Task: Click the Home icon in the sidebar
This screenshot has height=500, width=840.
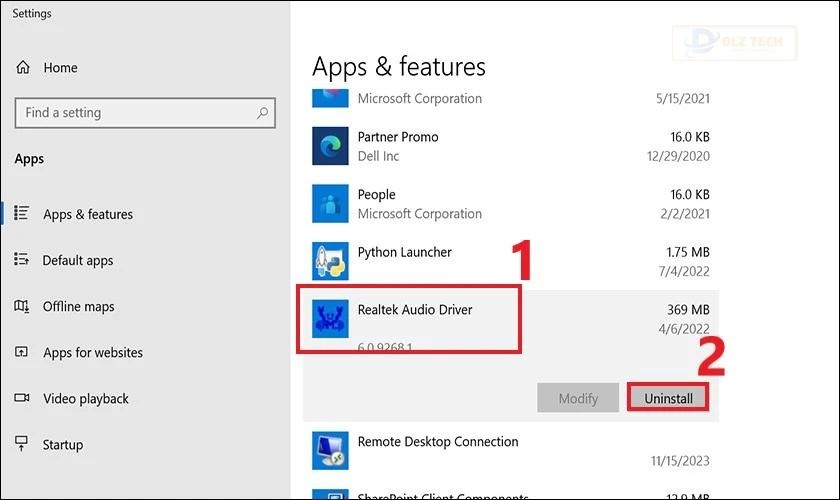Action: pos(23,68)
